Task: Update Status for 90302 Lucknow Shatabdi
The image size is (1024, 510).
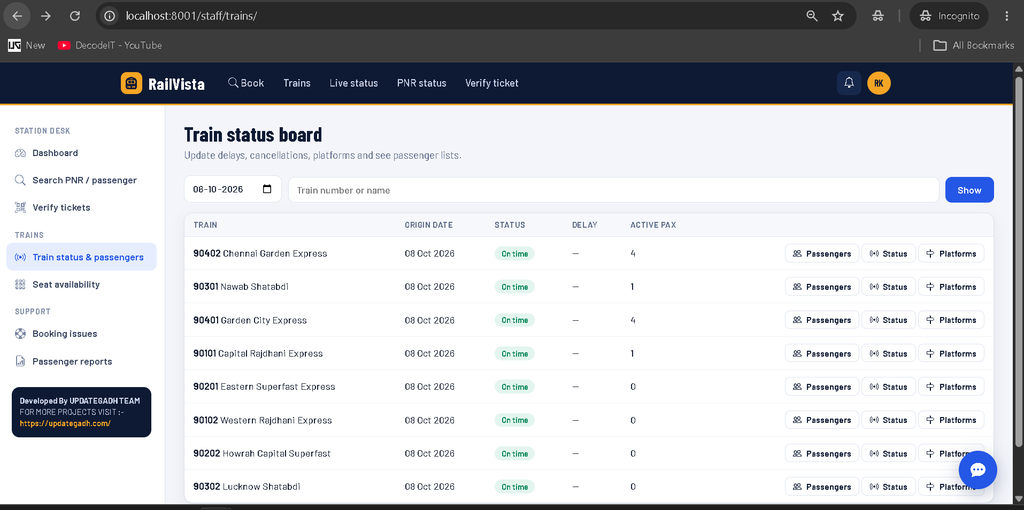Action: tap(889, 486)
